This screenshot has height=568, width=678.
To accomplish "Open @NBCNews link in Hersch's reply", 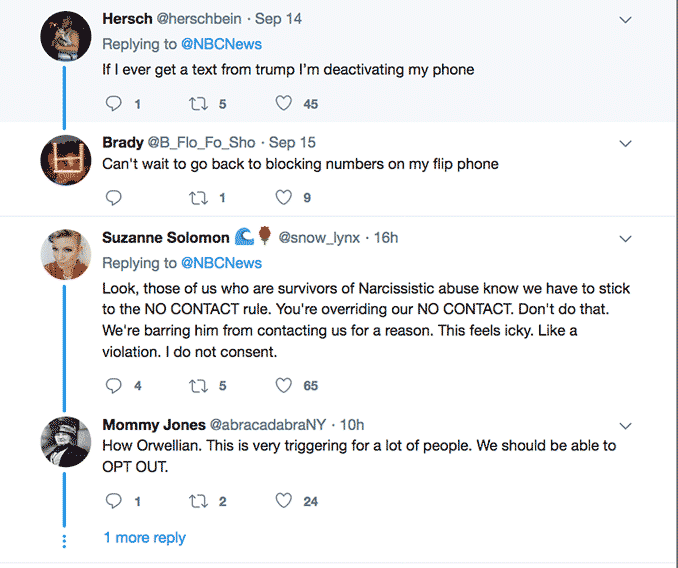I will click(221, 44).
